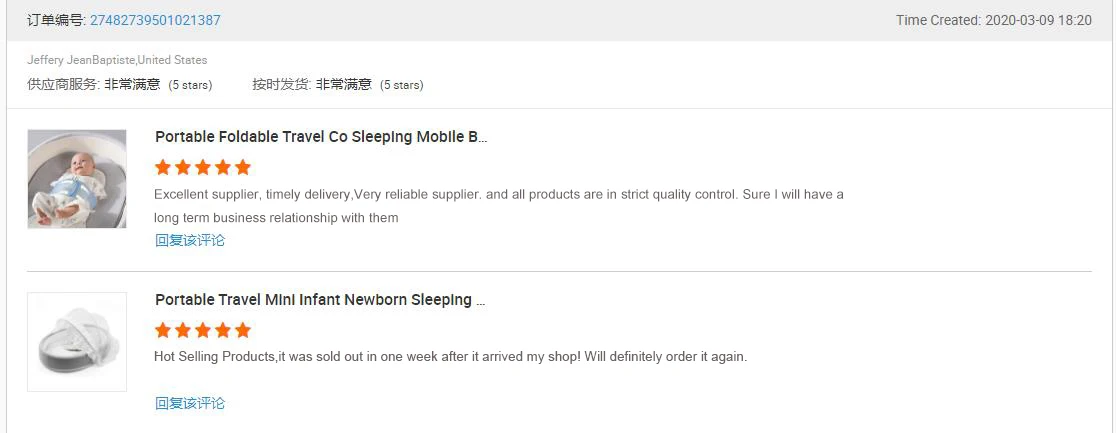Open order number 27482739501021387 link

point(155,20)
